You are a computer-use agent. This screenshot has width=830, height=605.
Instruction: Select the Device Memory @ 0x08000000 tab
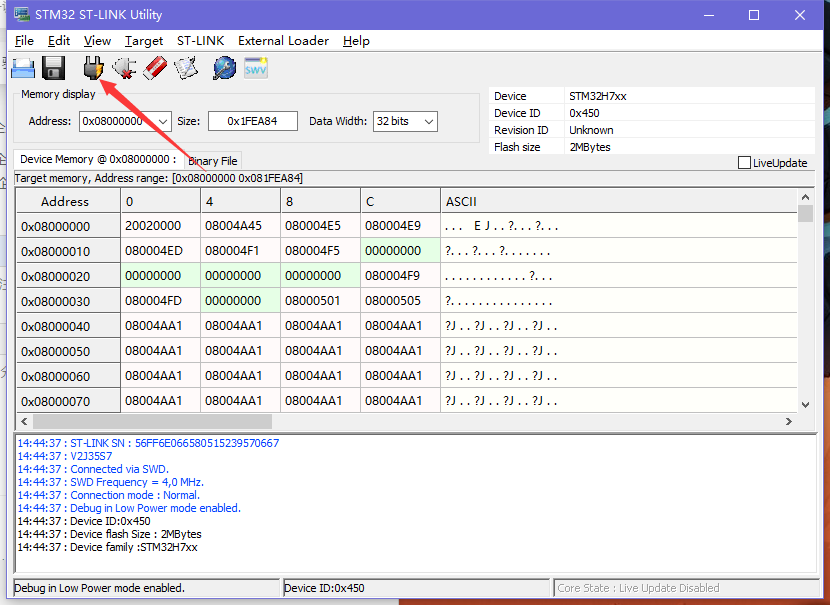(x=98, y=159)
